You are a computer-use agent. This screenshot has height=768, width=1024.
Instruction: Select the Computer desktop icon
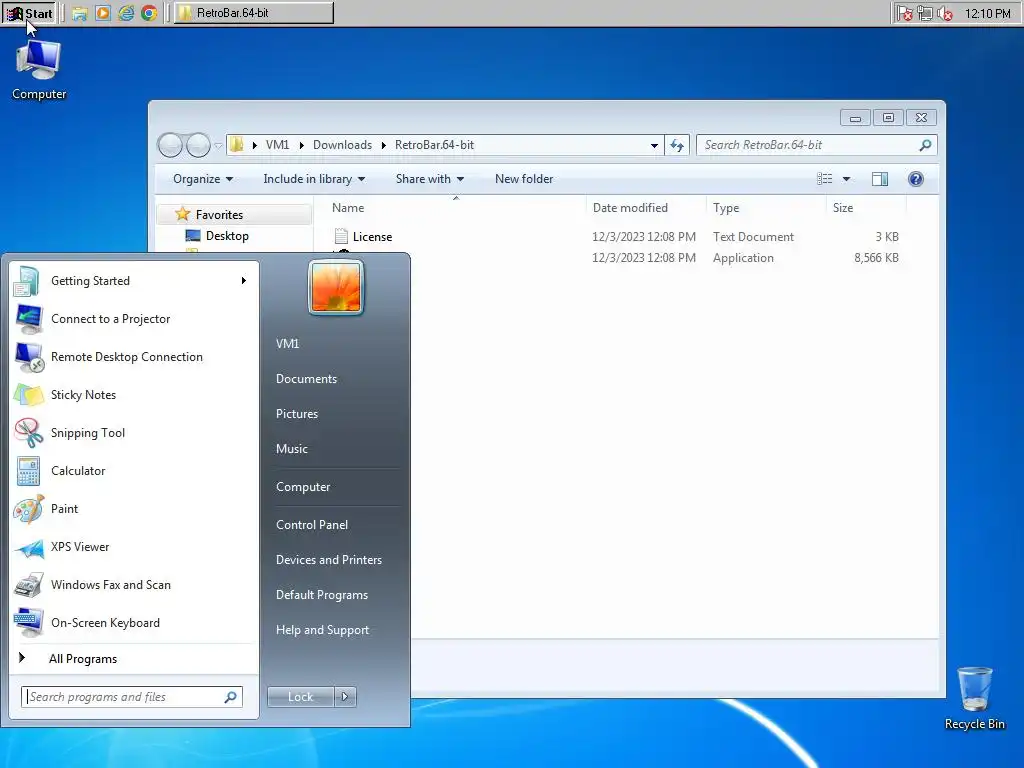tap(39, 70)
